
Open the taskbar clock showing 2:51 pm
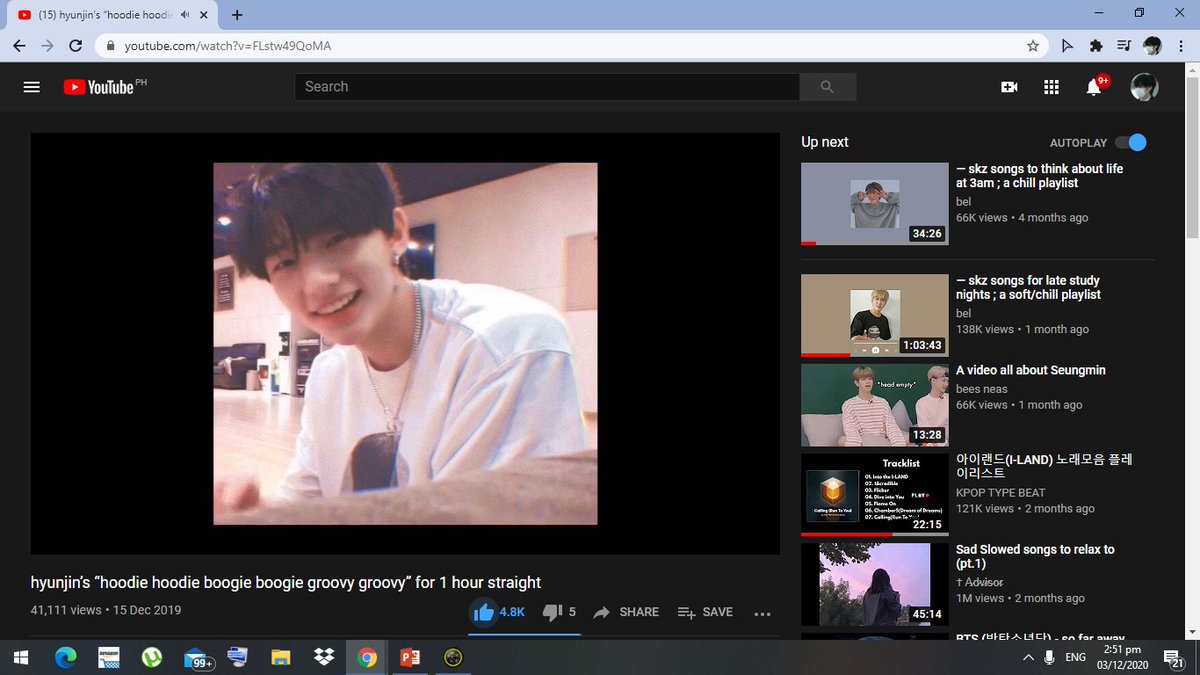pos(1123,657)
